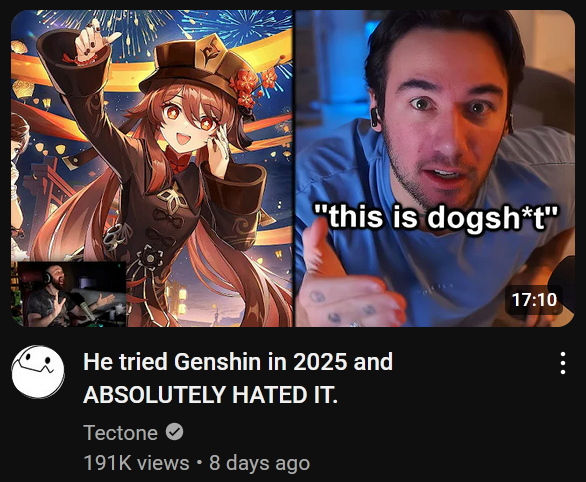
Task: Click the emblem on the front of the brown hat
Action: point(209,55)
